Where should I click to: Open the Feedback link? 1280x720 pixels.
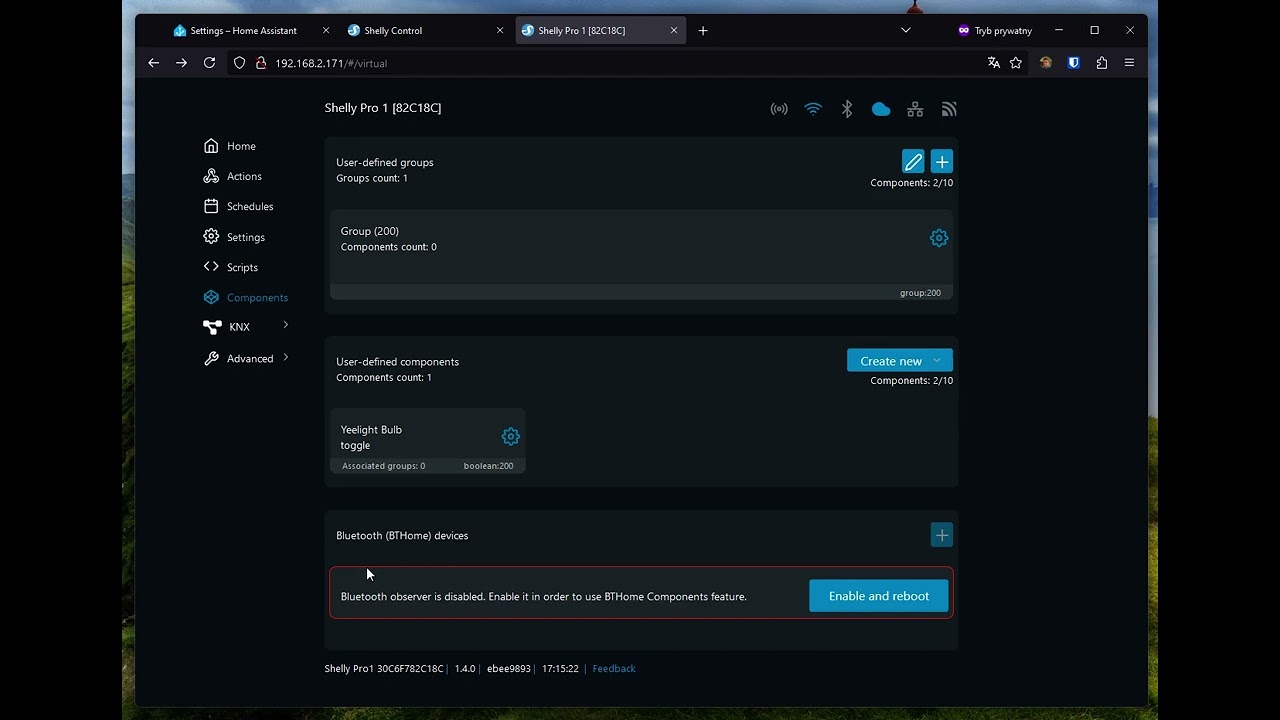614,668
